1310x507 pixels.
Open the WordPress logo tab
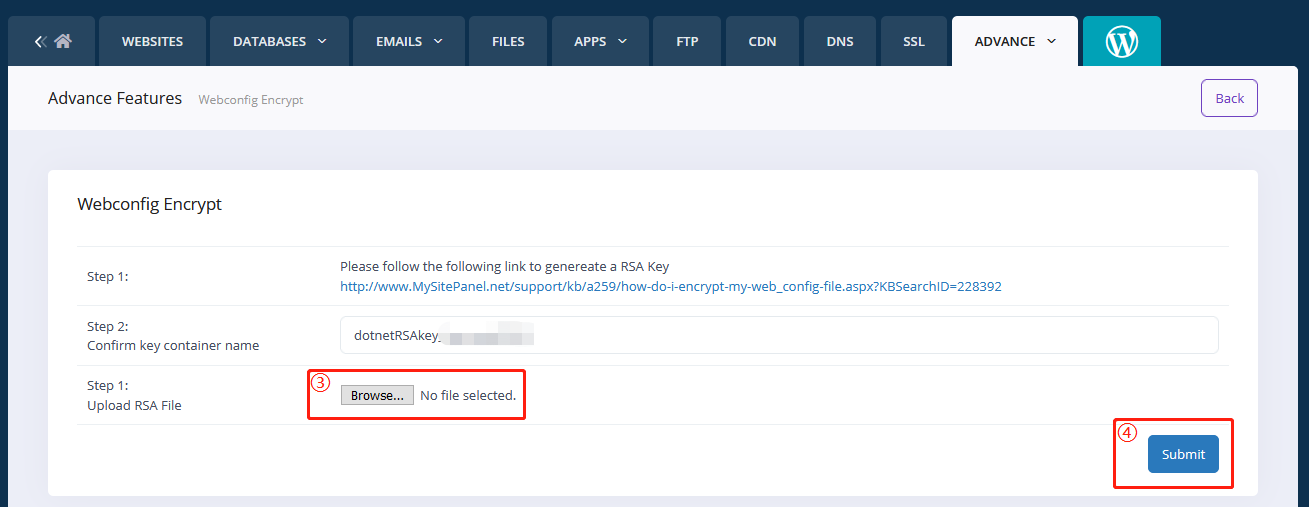(1122, 42)
